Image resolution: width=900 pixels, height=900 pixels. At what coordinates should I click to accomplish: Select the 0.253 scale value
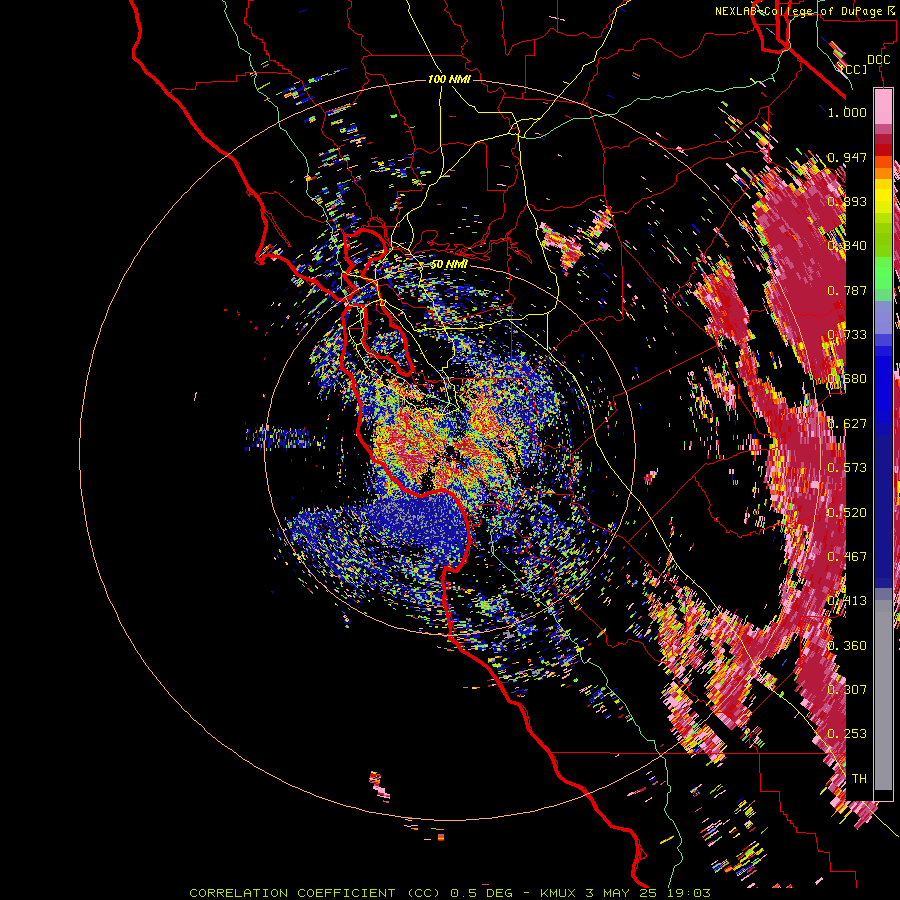coord(847,734)
